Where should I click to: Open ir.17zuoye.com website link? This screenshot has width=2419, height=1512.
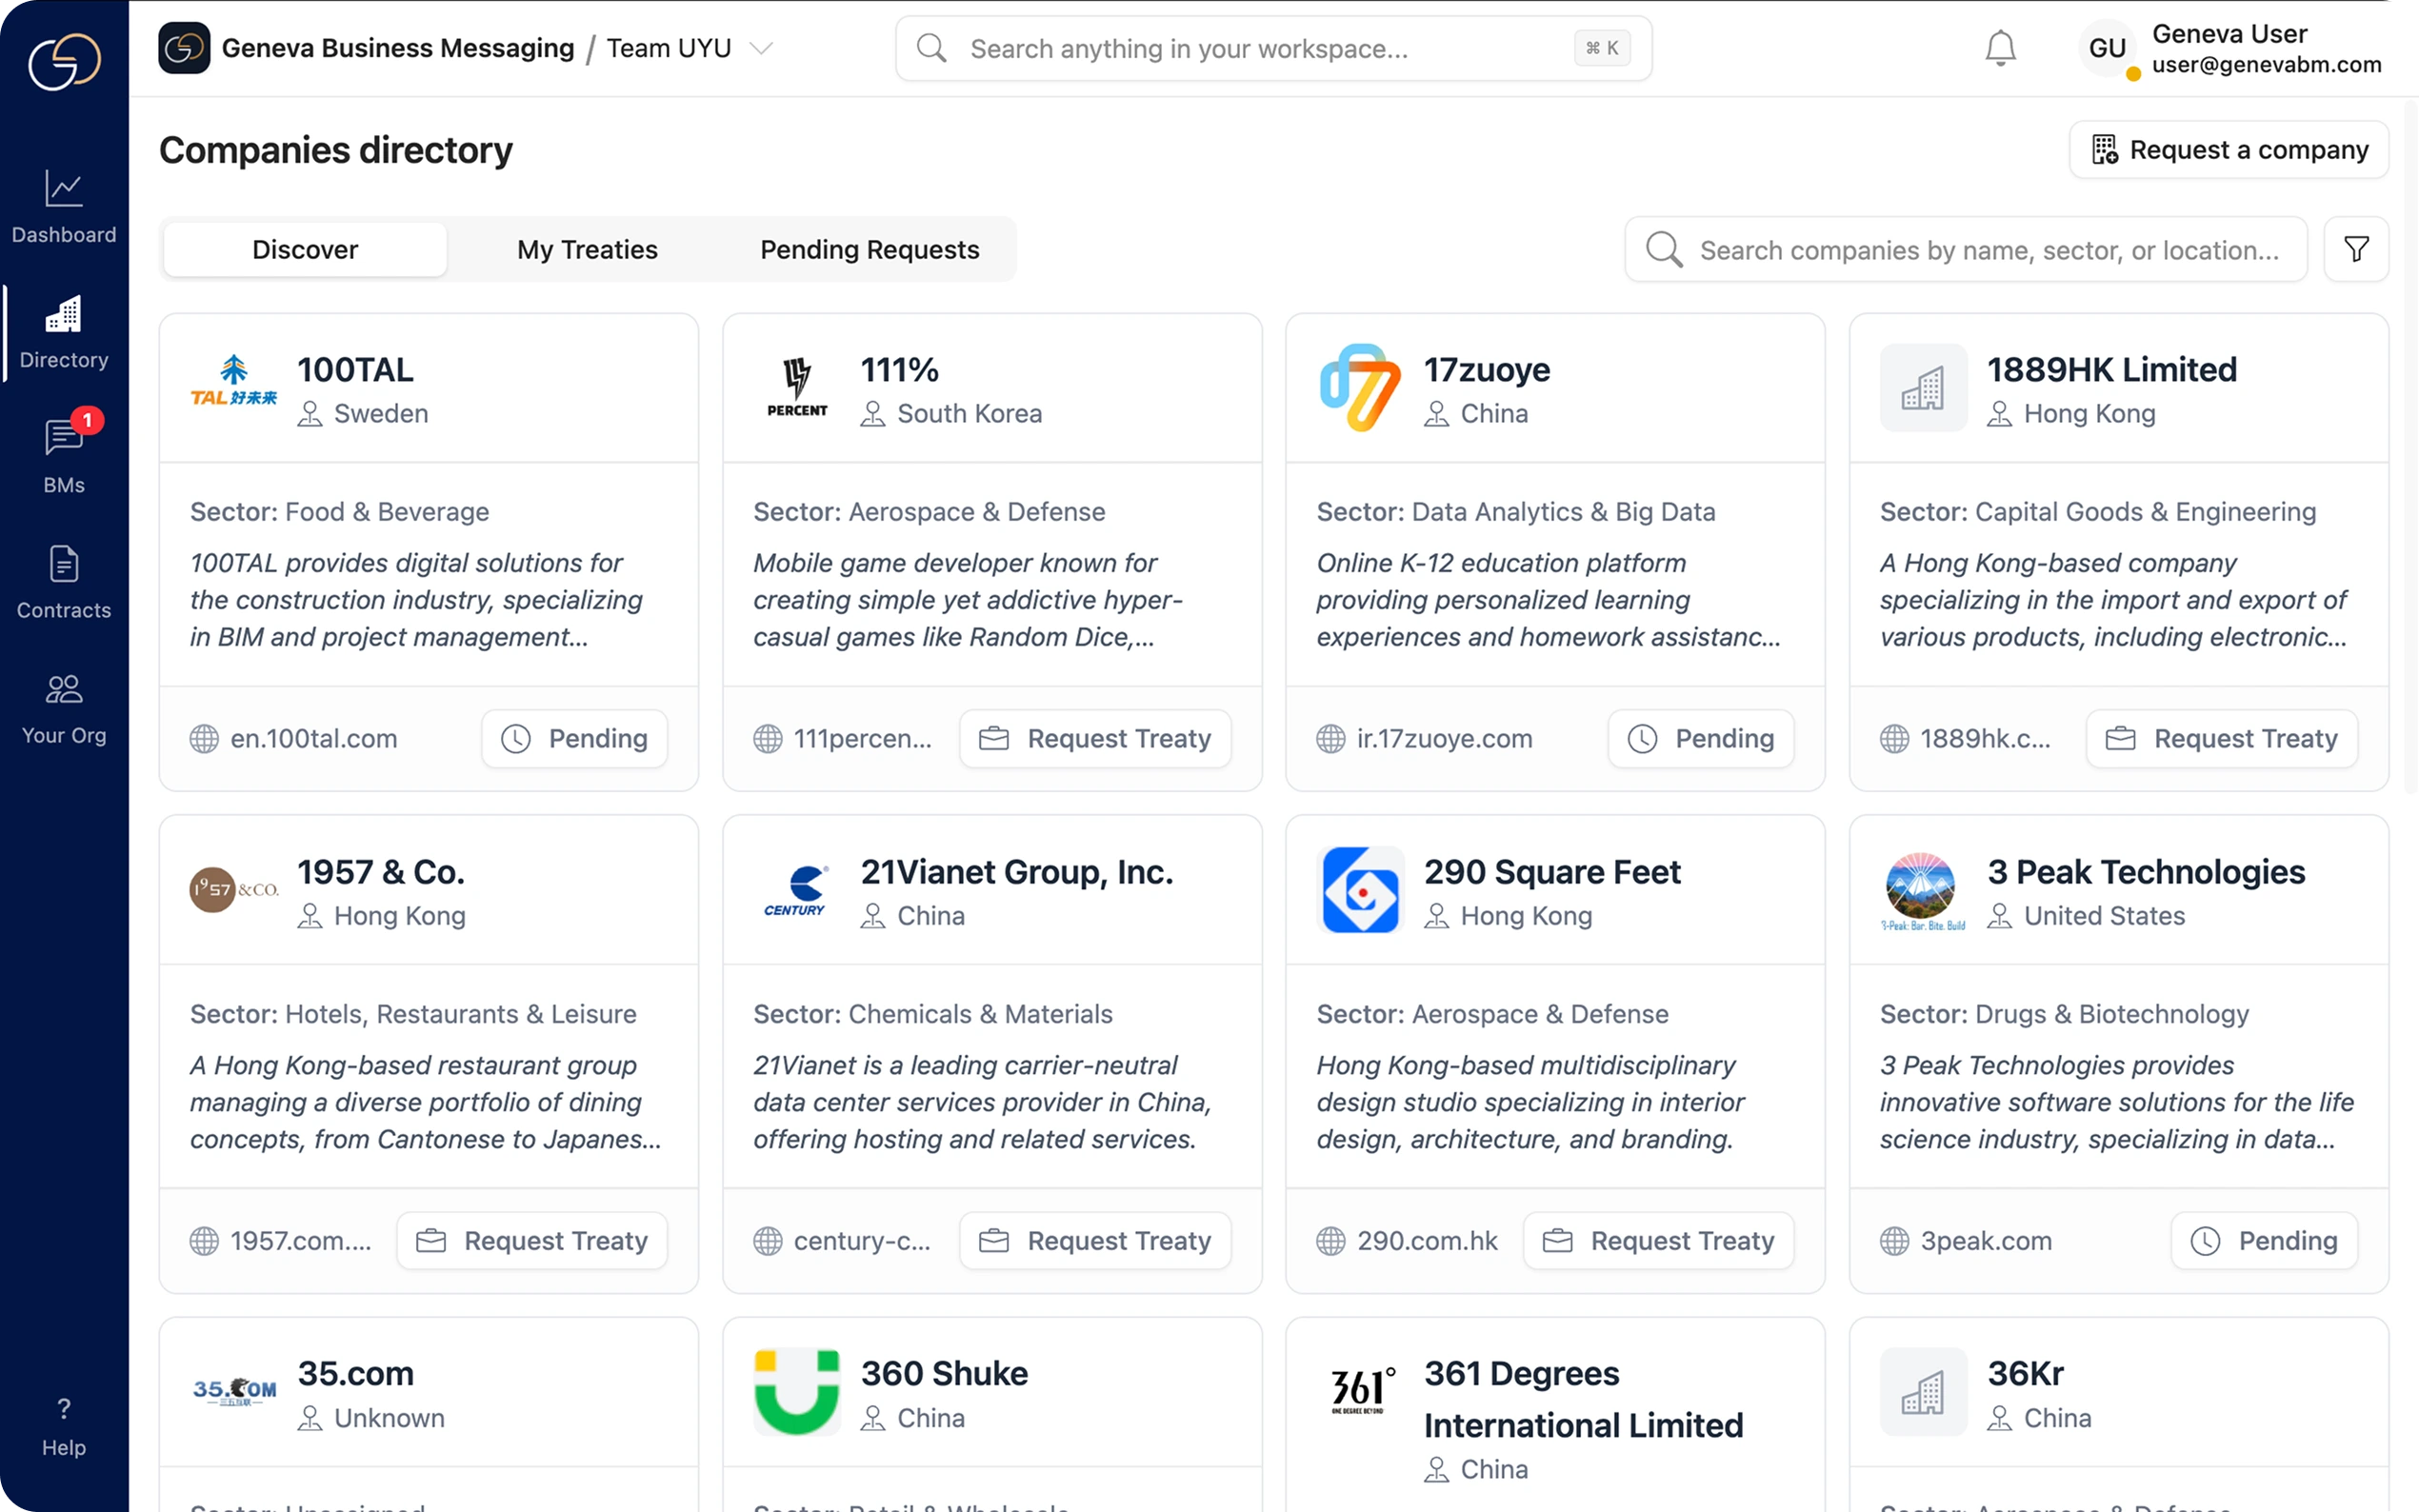[x=1444, y=738]
